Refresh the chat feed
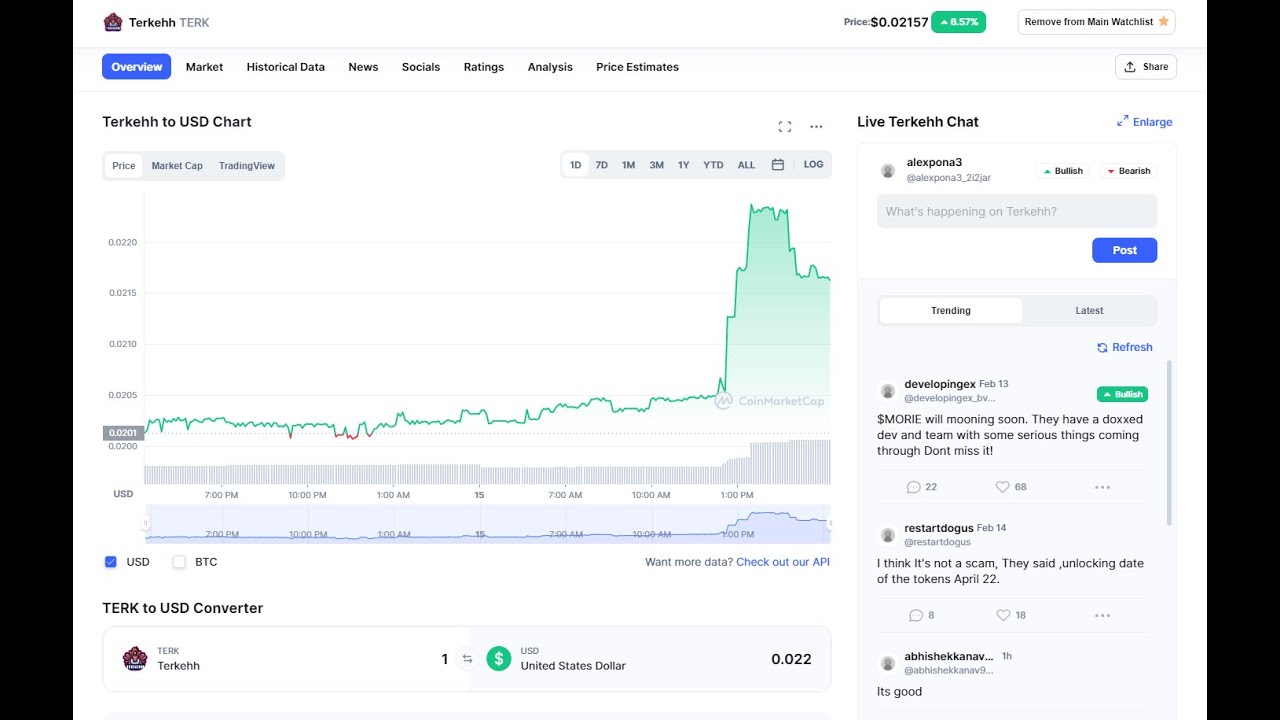 click(x=1124, y=347)
